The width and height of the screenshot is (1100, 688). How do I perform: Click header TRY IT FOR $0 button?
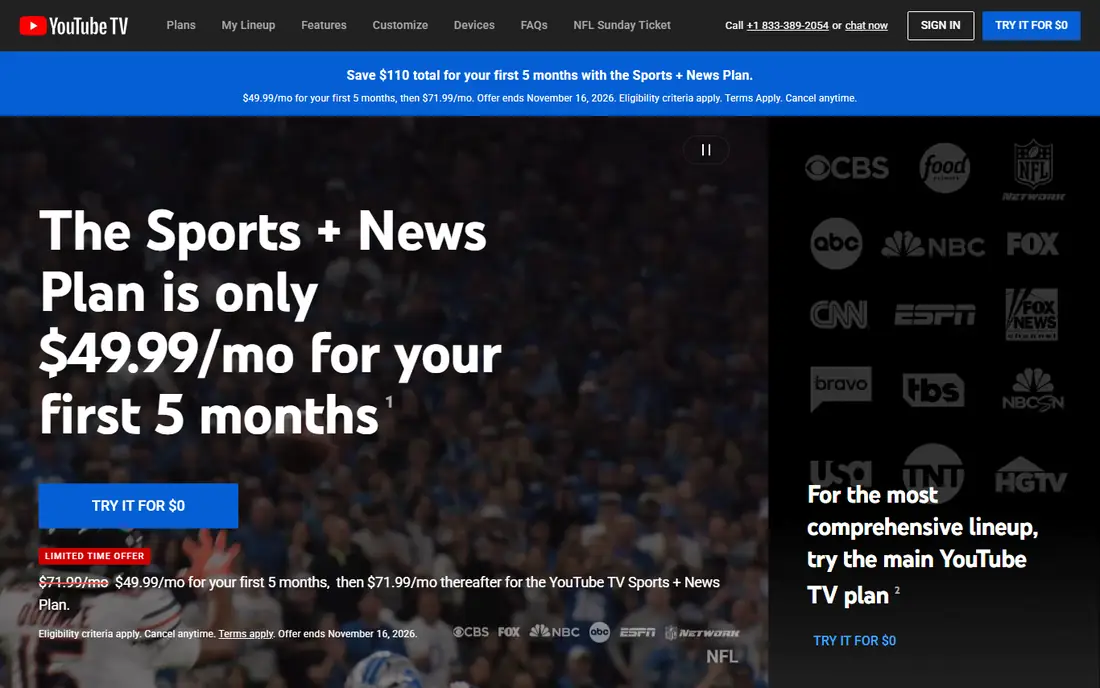click(x=1031, y=25)
